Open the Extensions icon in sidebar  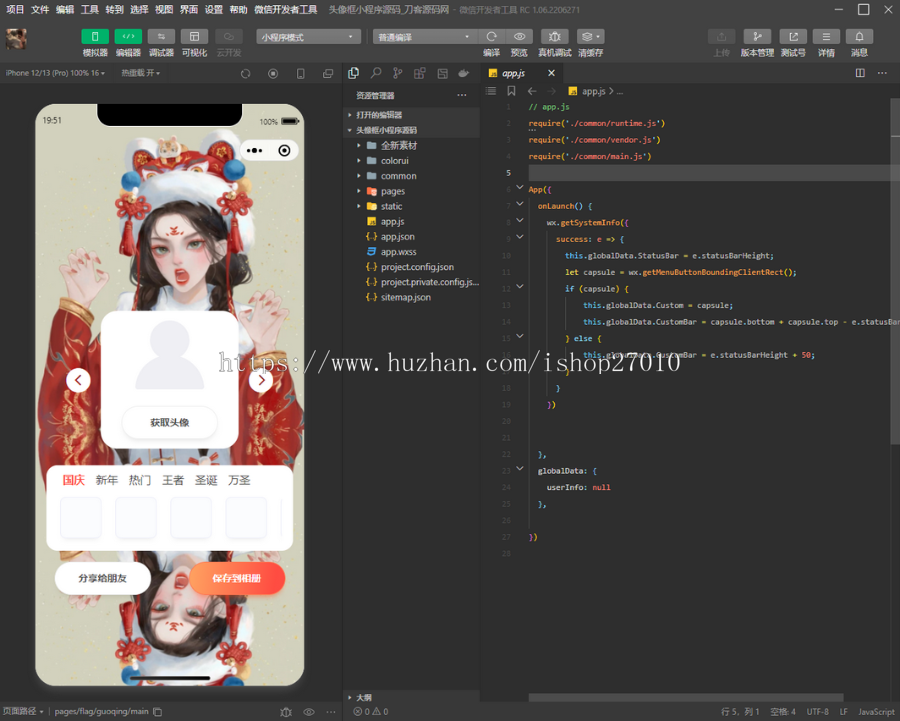point(420,73)
